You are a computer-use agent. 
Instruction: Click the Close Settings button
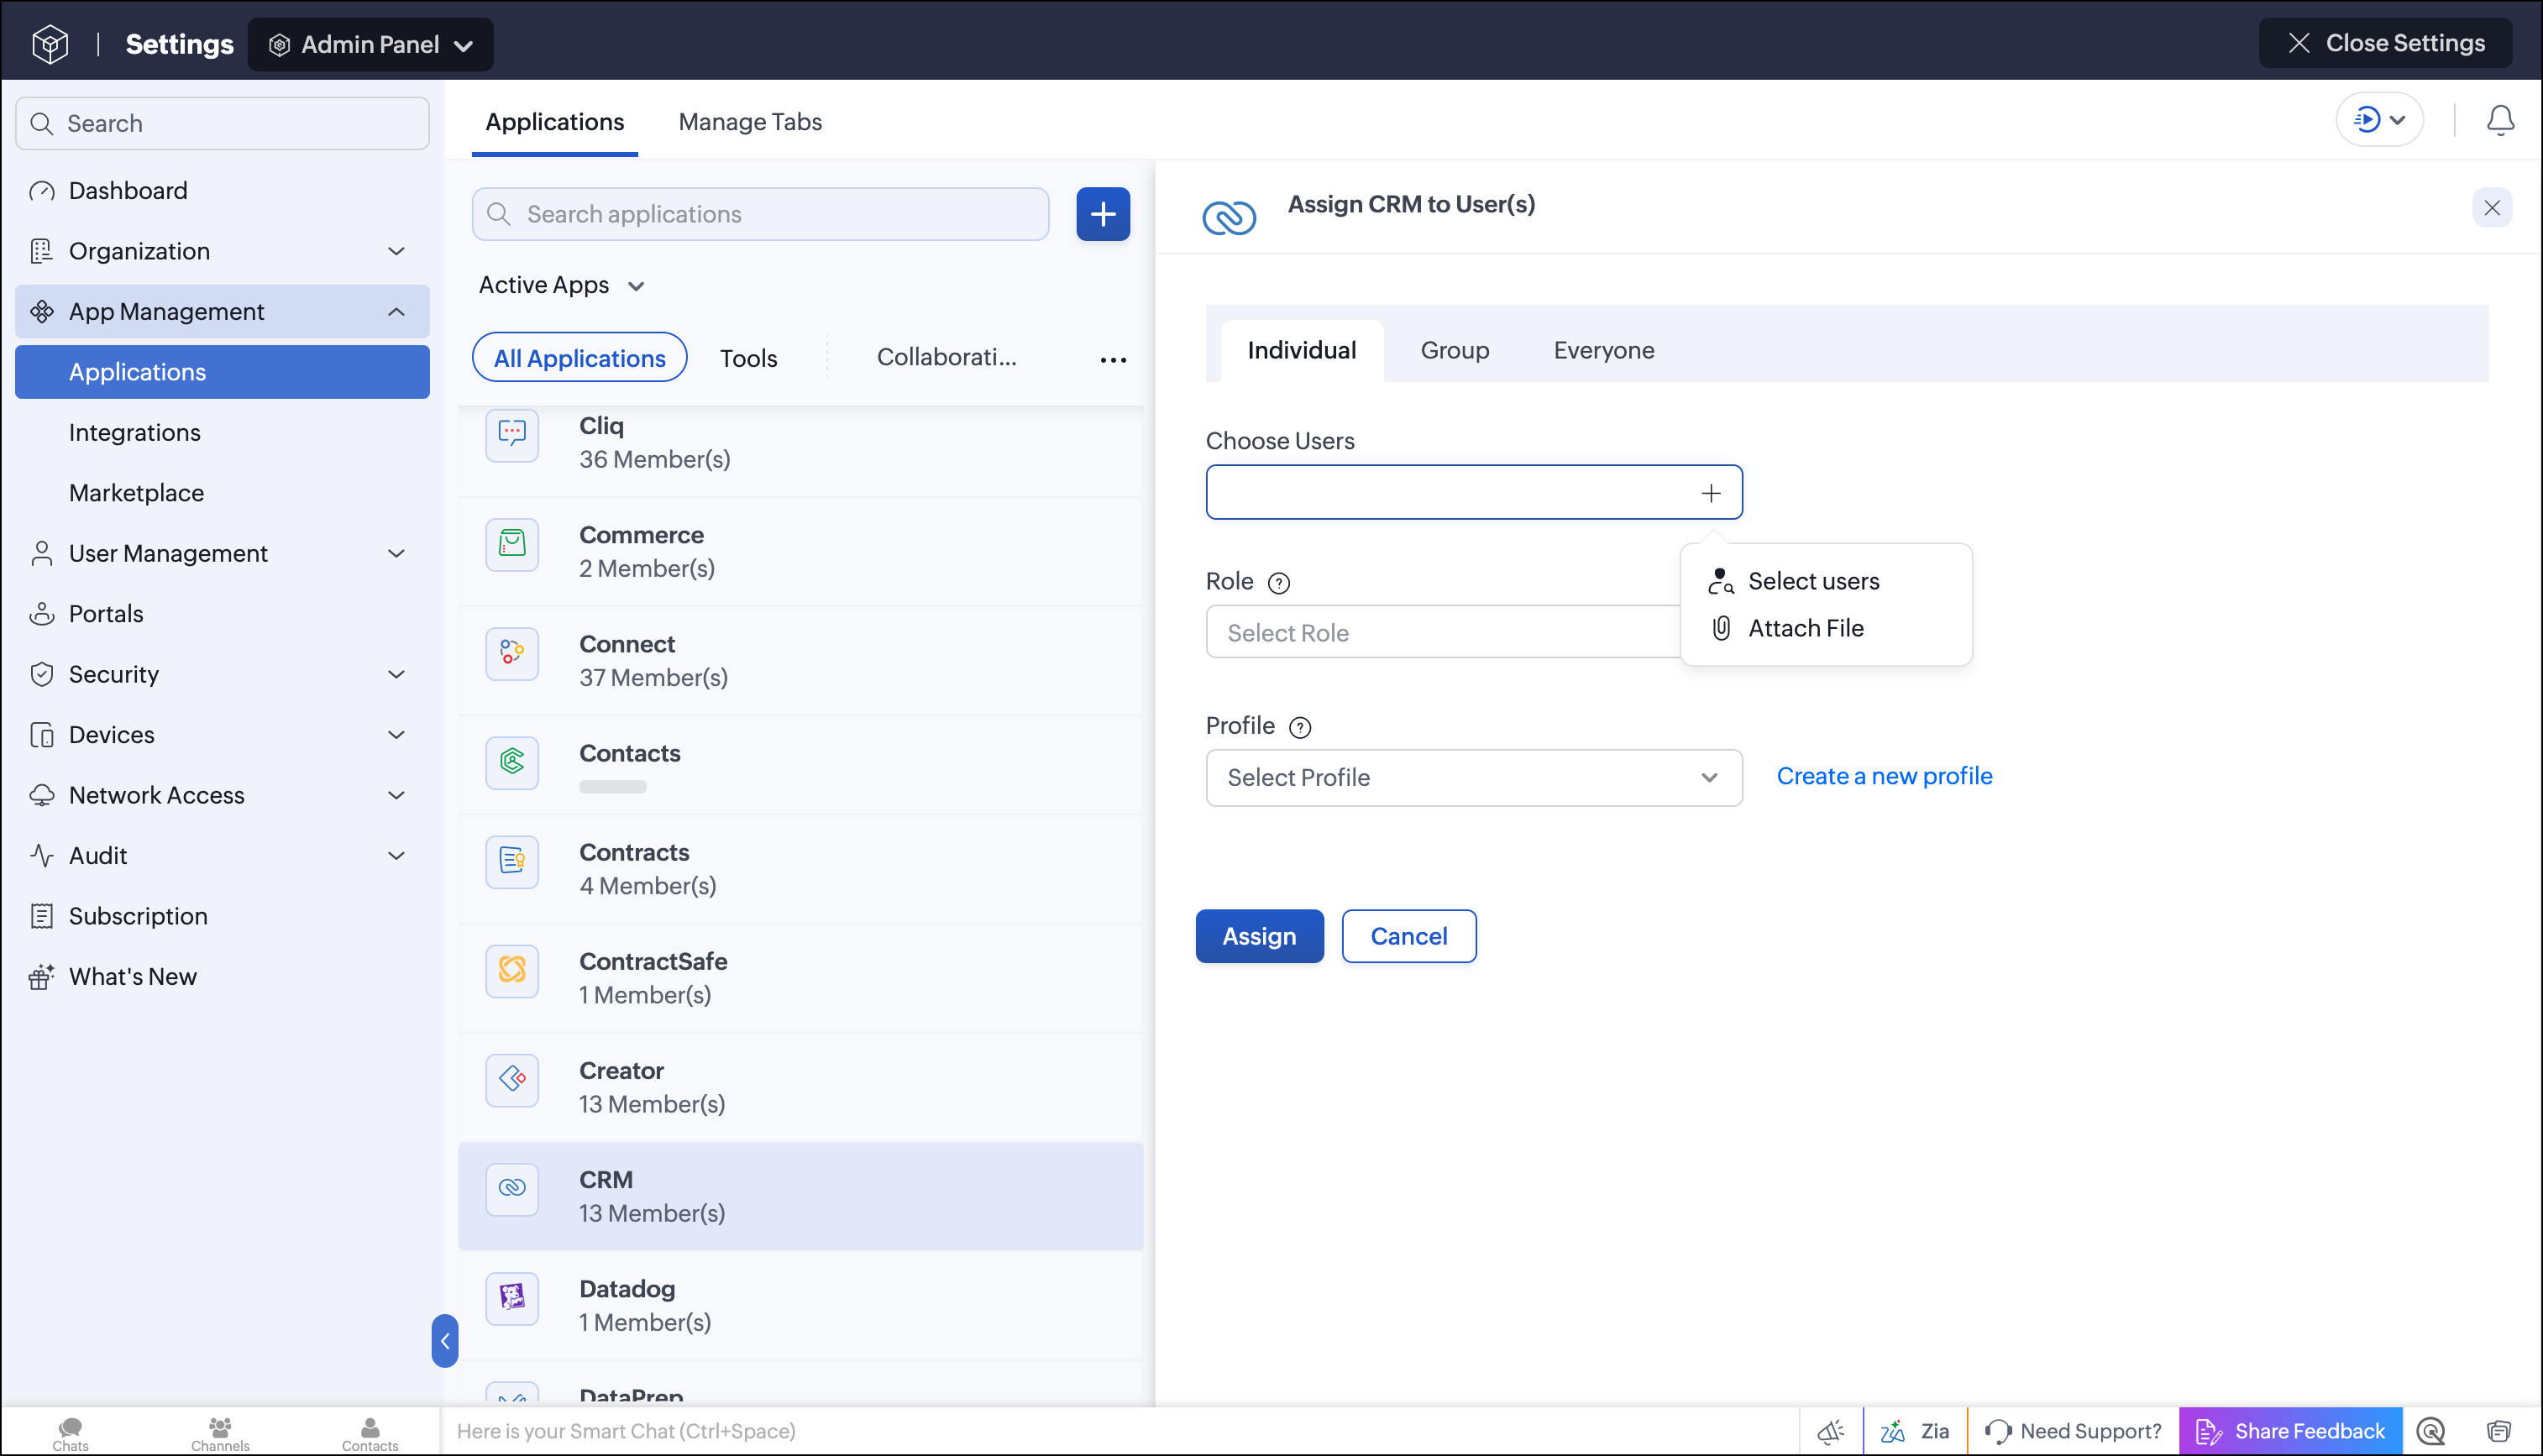[x=2385, y=43]
